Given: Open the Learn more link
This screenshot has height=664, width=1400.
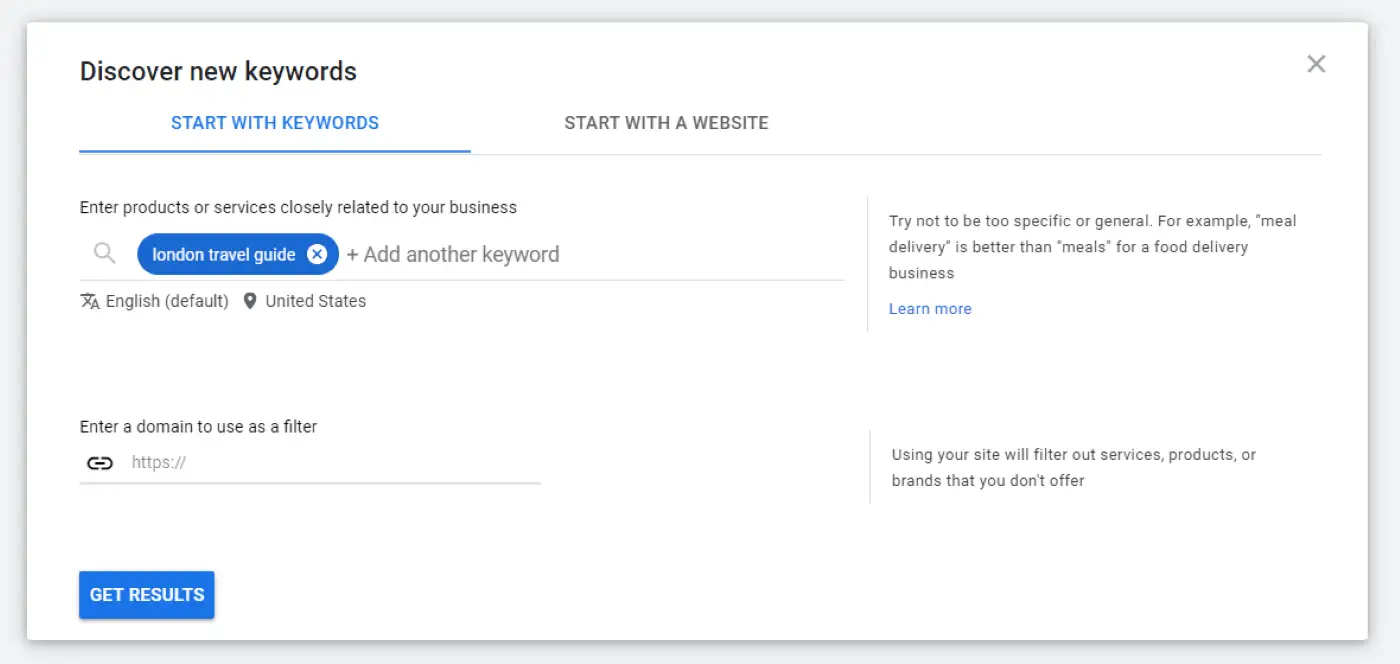Looking at the screenshot, I should point(930,309).
